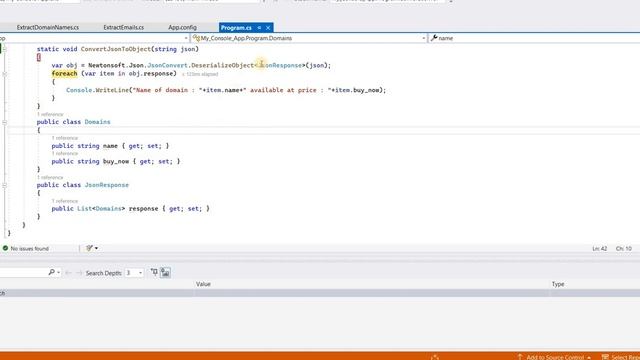Expand the project scope dropdown arrow

click(186, 38)
